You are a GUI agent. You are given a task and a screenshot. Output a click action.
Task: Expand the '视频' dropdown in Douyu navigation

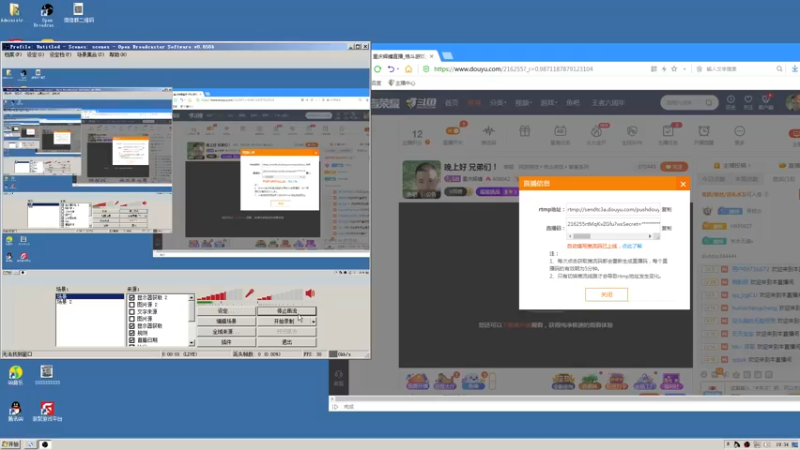click(x=522, y=103)
